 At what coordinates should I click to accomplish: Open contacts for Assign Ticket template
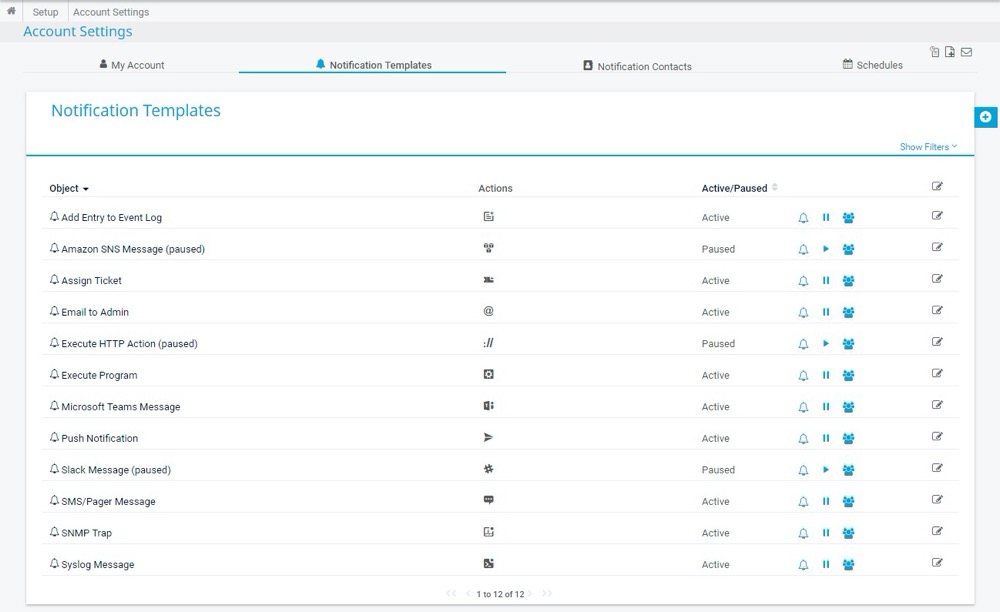click(848, 281)
